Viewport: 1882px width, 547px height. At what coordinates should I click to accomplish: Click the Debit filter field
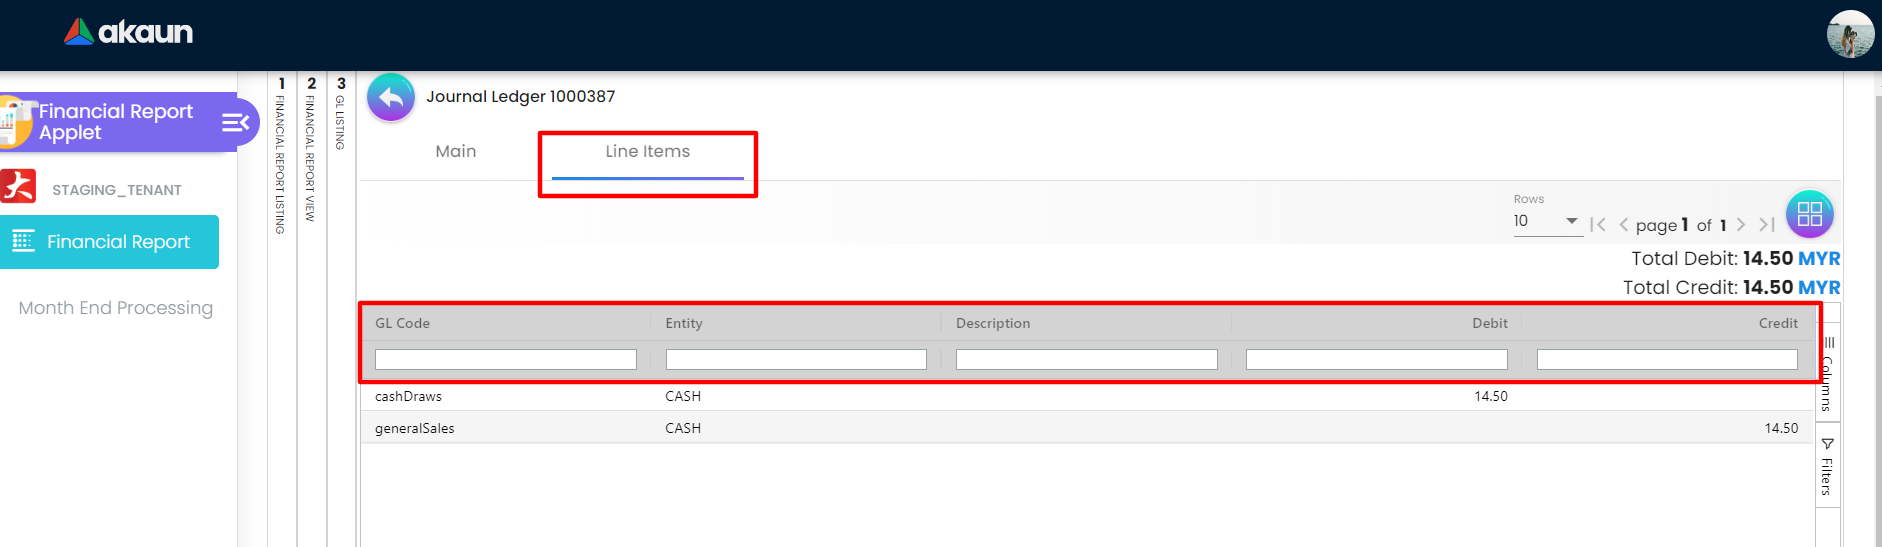click(x=1377, y=359)
